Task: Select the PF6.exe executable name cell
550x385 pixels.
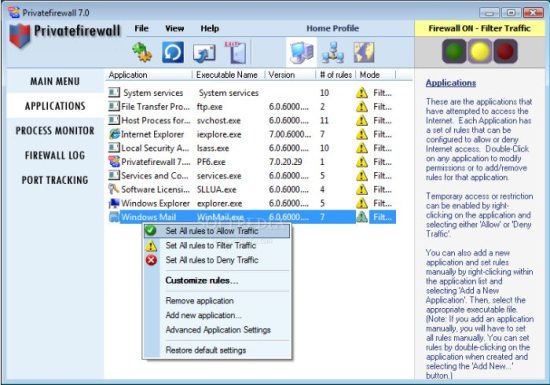Action: click(x=211, y=162)
